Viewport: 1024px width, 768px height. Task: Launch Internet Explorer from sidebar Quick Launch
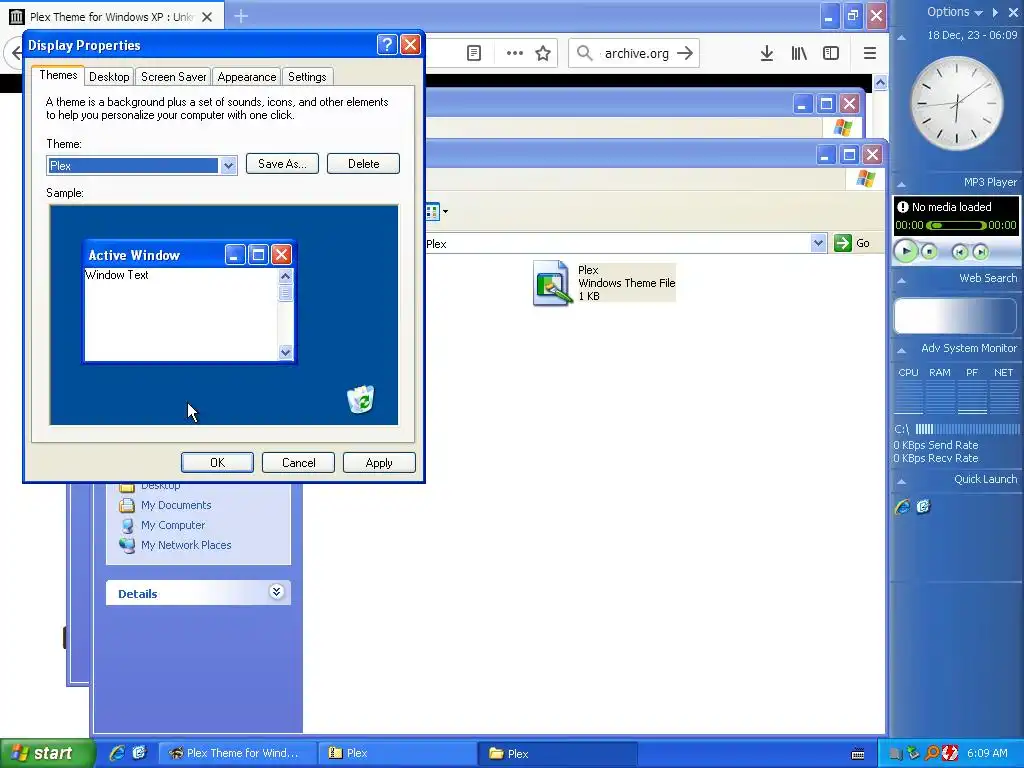pos(903,506)
